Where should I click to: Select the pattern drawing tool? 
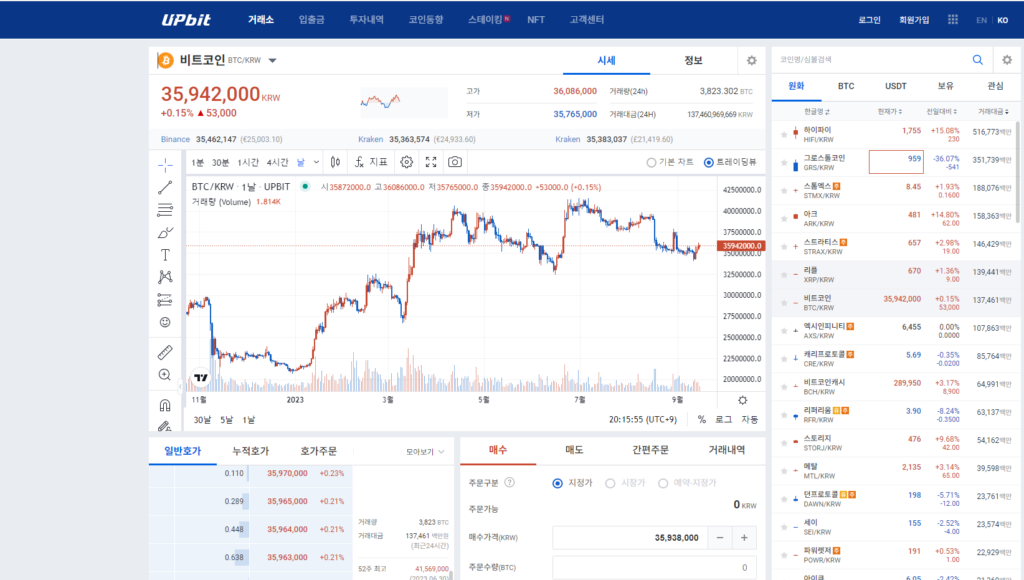point(165,277)
